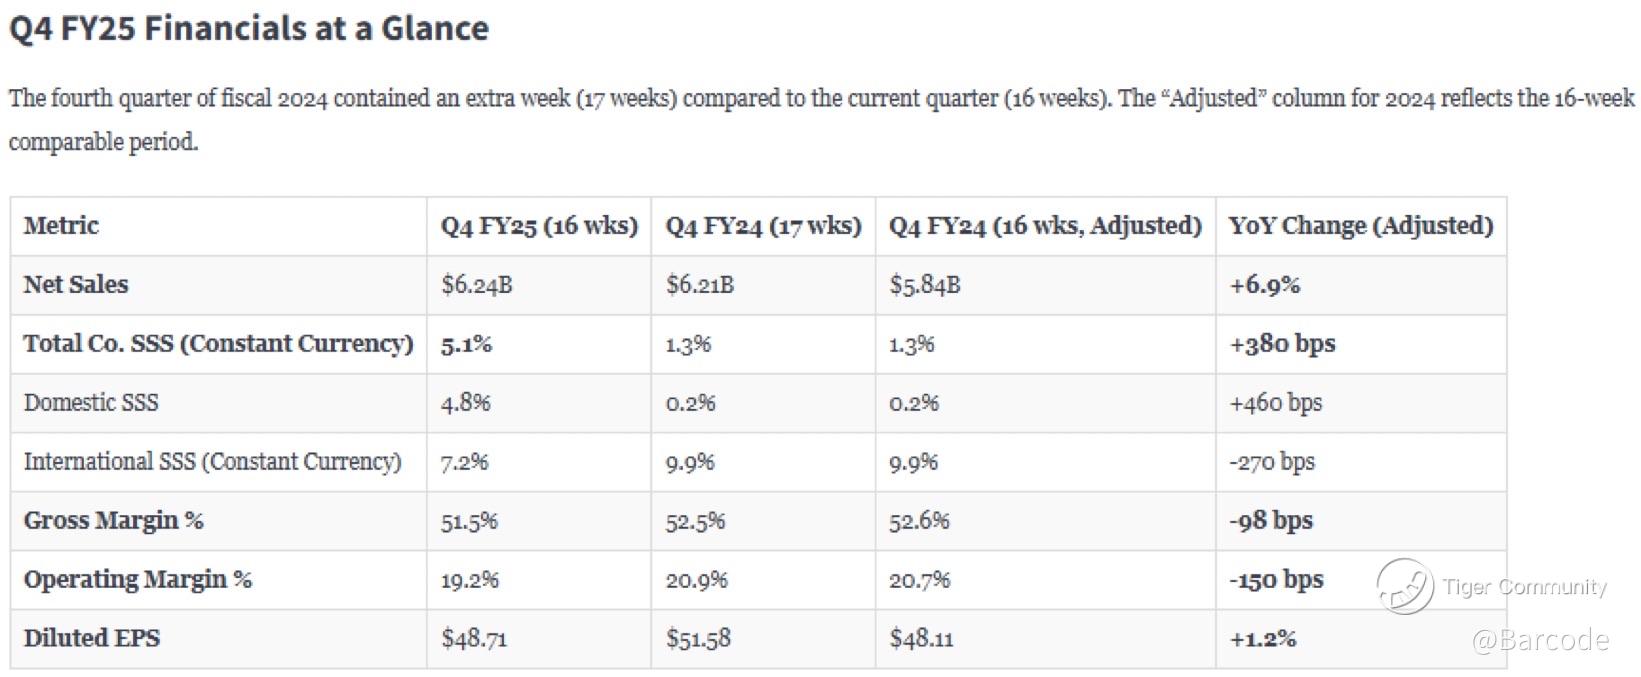The image size is (1641, 677).
Task: Select the Gross Margin % row label
Action: pyautogui.click(x=113, y=520)
